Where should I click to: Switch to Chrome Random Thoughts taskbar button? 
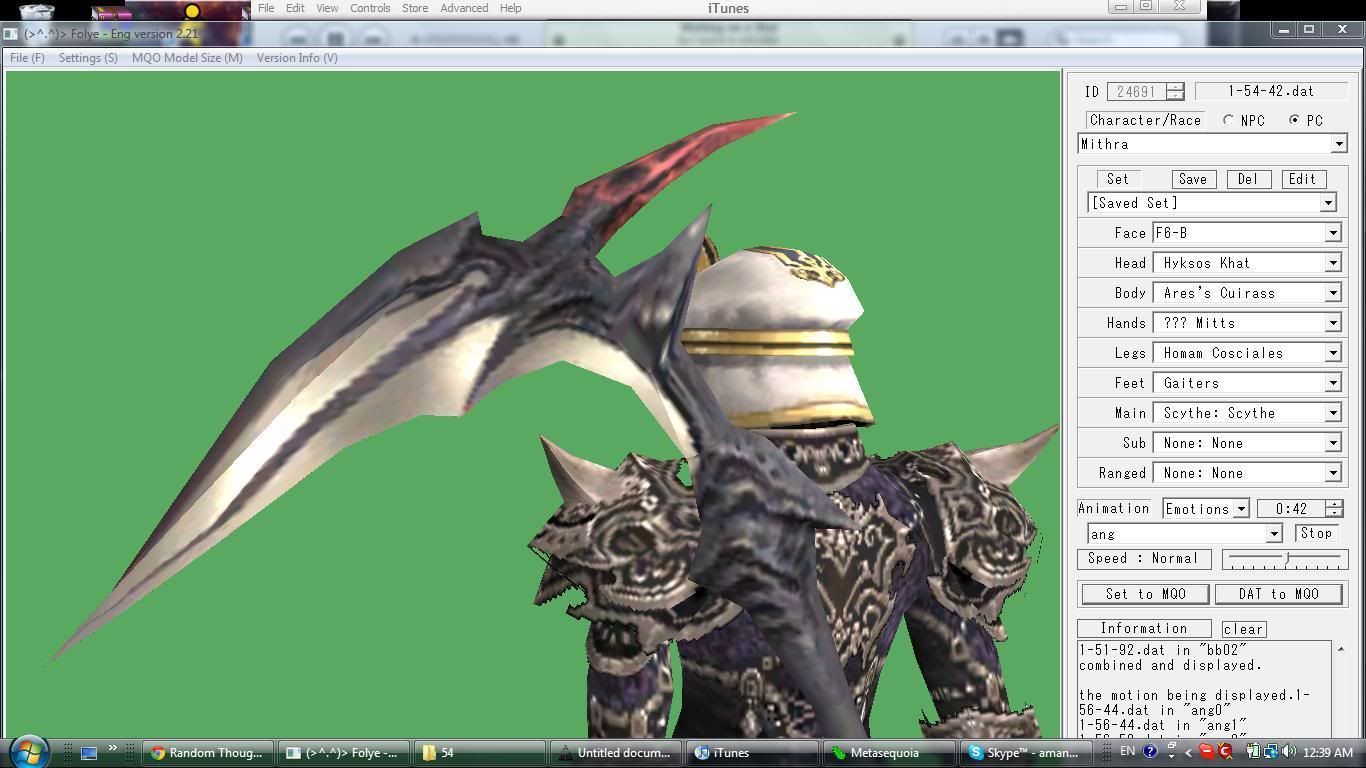point(207,753)
